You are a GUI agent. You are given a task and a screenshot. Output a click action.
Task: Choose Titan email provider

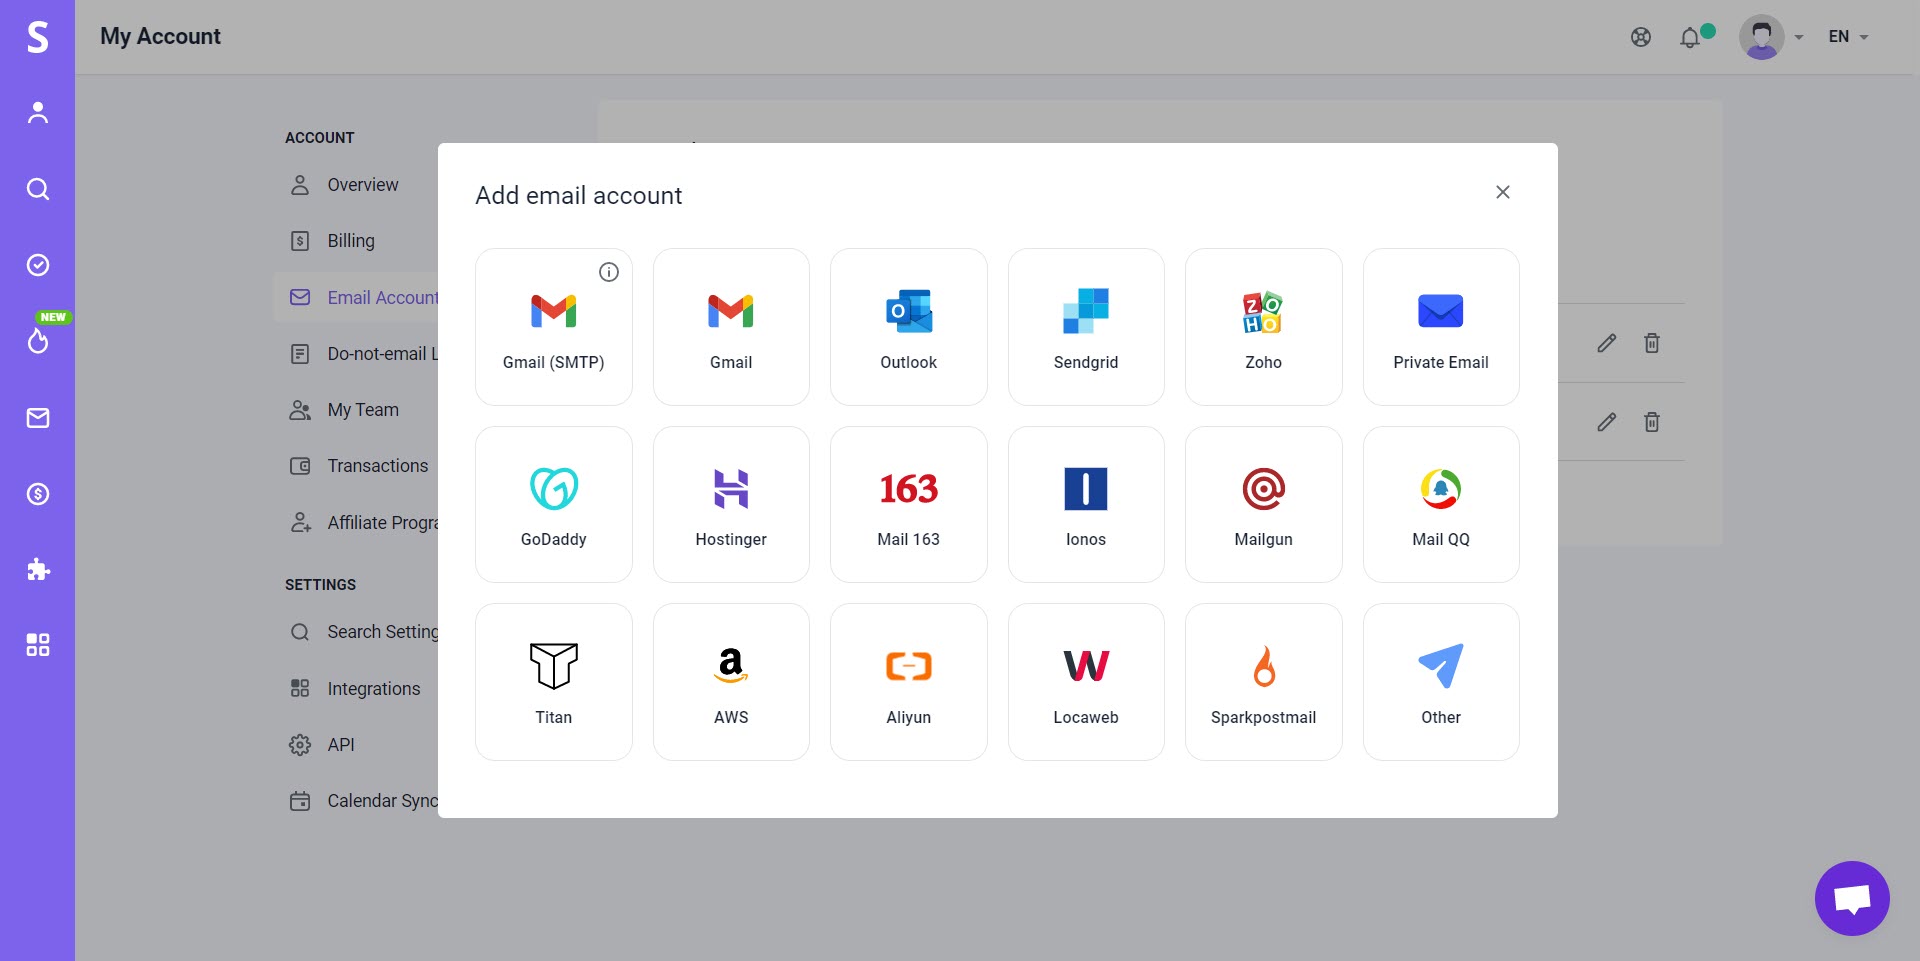[554, 682]
